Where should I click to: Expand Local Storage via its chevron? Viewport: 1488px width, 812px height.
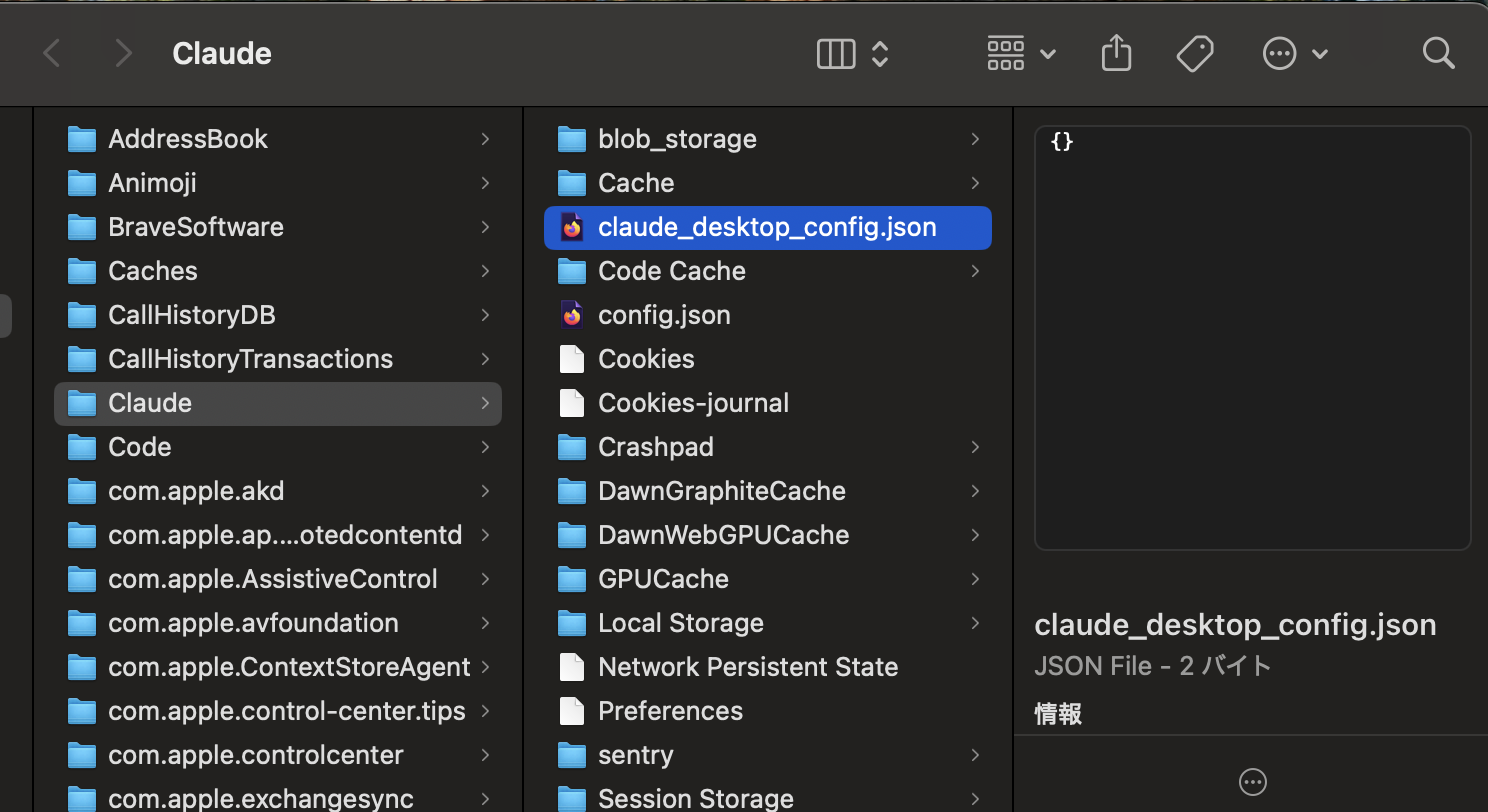(975, 623)
